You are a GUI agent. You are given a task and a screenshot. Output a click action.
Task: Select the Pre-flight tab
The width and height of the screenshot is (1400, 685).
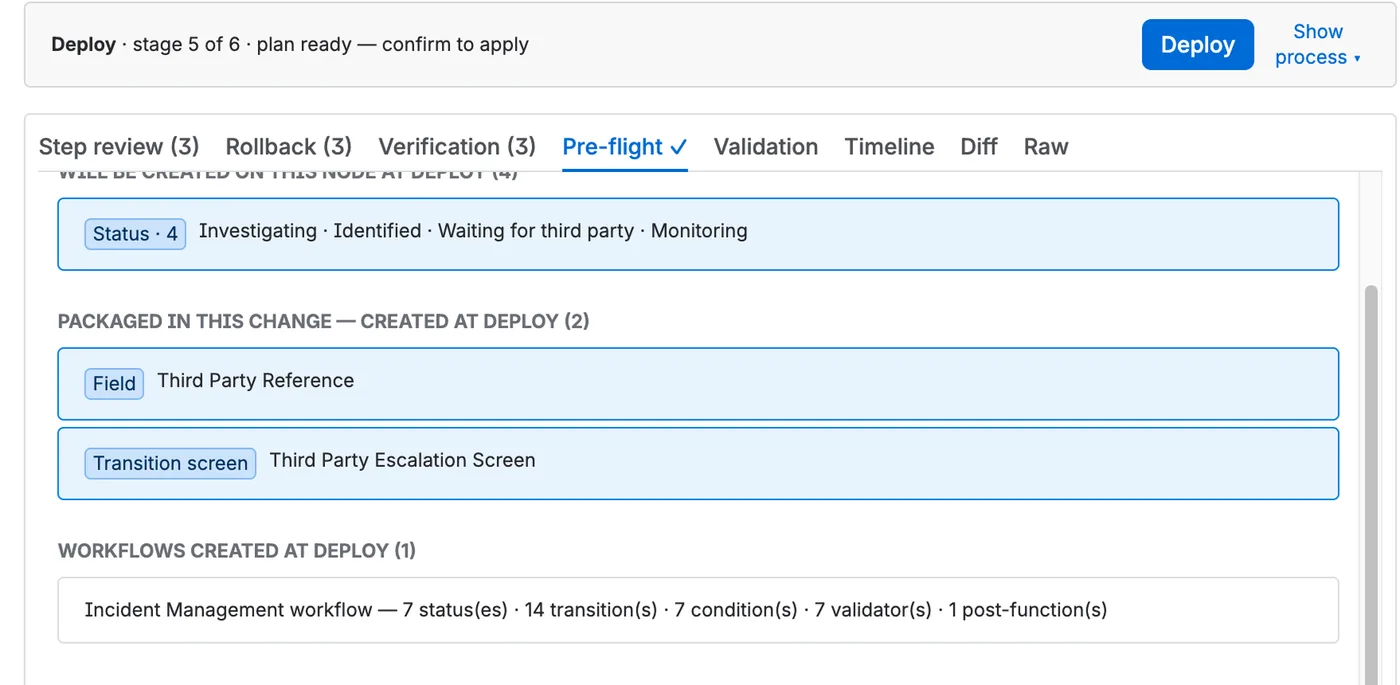pos(625,147)
